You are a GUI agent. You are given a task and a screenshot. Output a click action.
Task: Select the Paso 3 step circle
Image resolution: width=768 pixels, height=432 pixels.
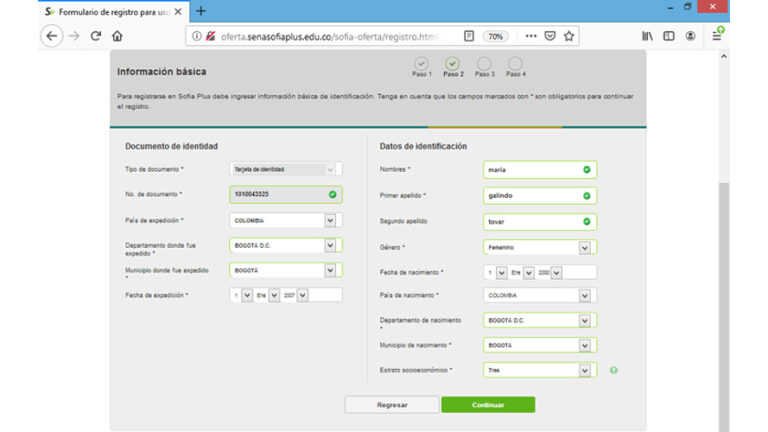(484, 64)
